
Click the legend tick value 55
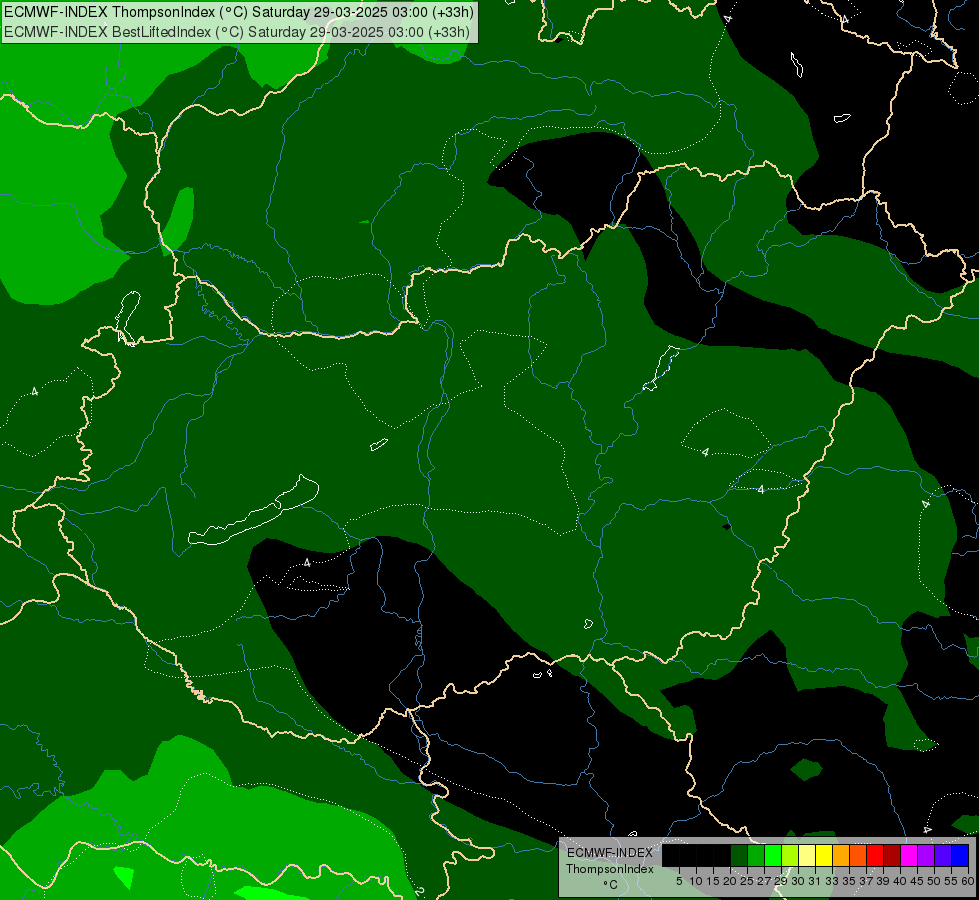coord(950,881)
